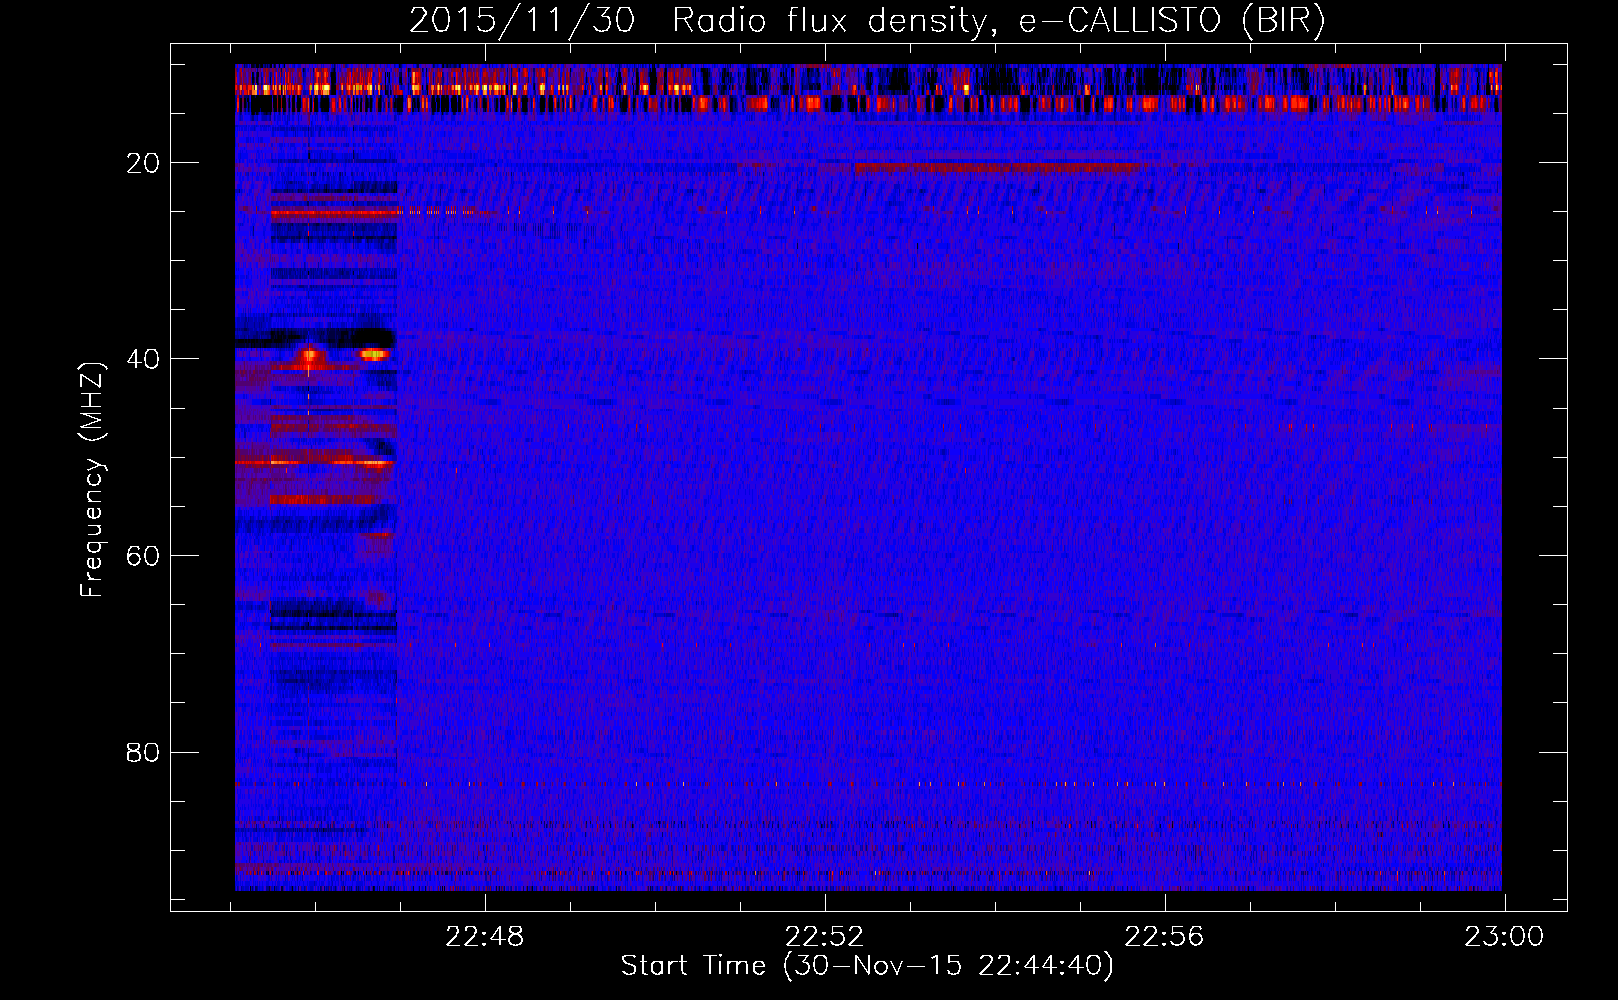
Task: Click the 'Start Time (30-Nov-15 22:44:40)' label
Action: (867, 966)
